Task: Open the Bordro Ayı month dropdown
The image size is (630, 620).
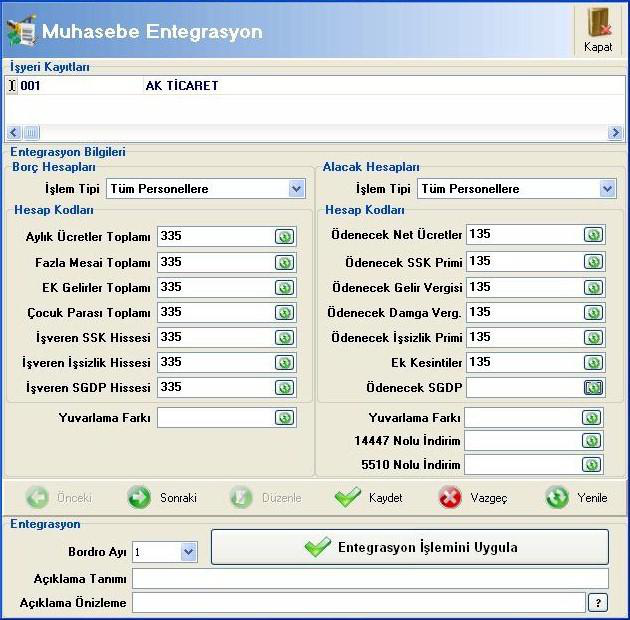Action: click(188, 552)
